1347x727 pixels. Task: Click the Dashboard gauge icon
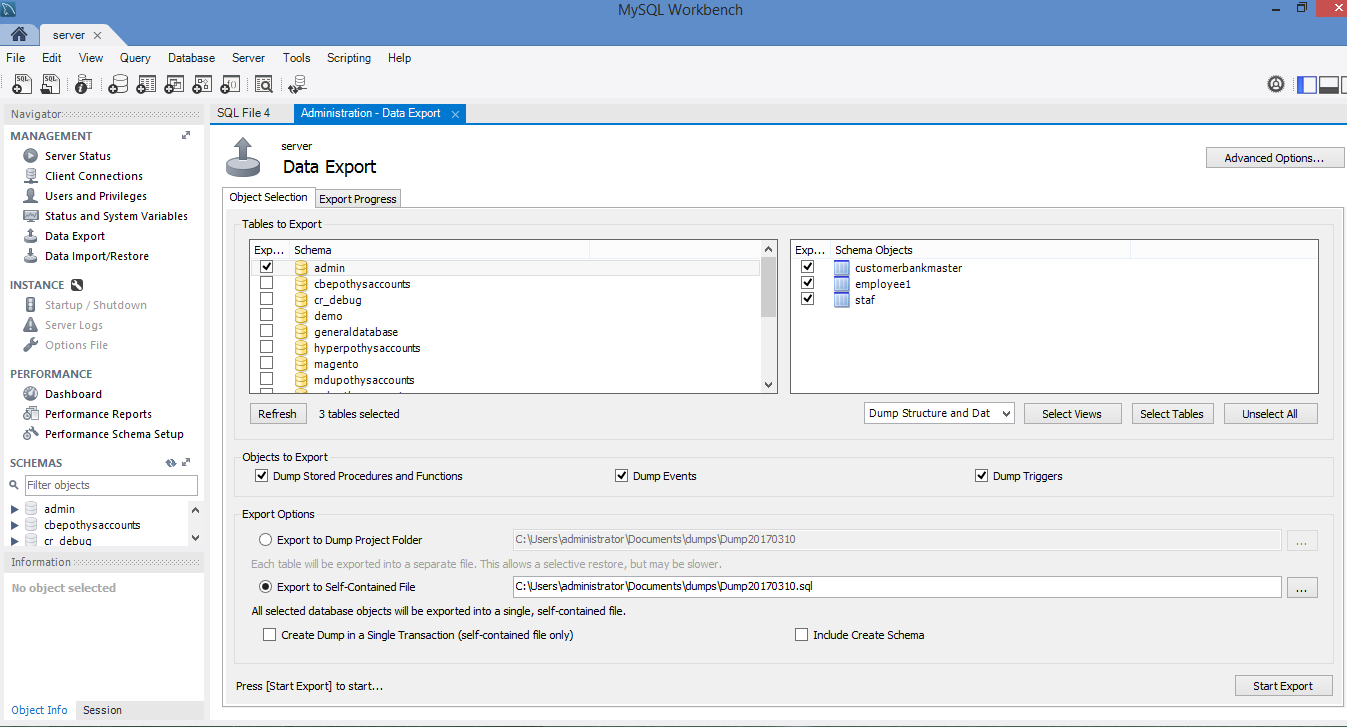pos(30,394)
